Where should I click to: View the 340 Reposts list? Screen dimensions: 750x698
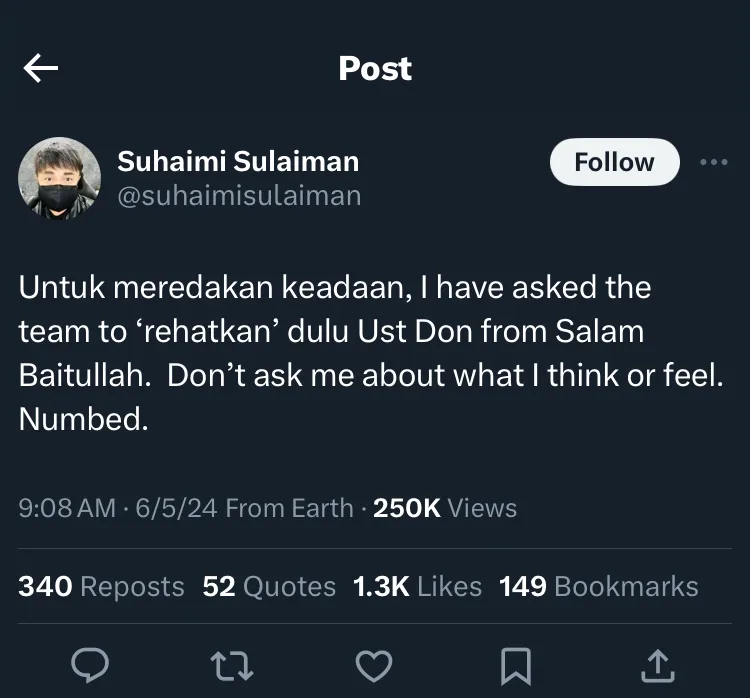point(101,587)
